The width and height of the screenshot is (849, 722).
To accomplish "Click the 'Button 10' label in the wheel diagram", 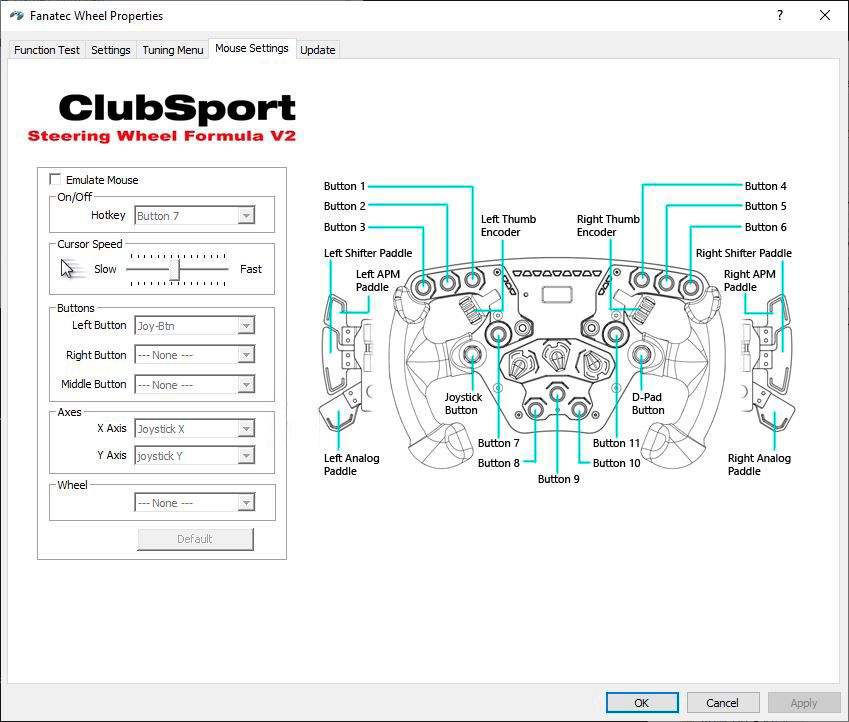I will click(617, 463).
